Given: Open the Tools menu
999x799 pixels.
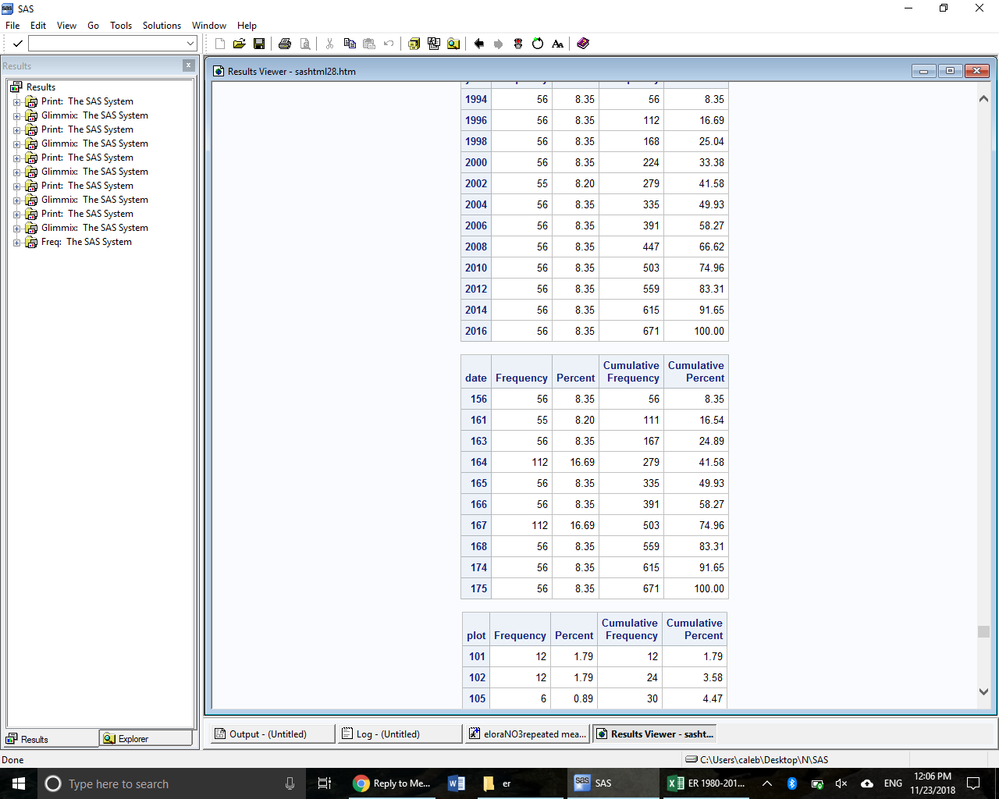Looking at the screenshot, I should (x=120, y=25).
